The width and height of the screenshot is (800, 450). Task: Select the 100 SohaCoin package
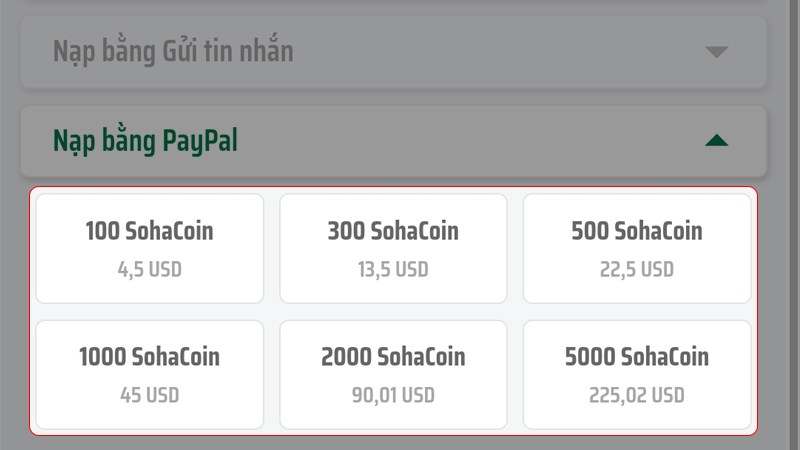149,248
